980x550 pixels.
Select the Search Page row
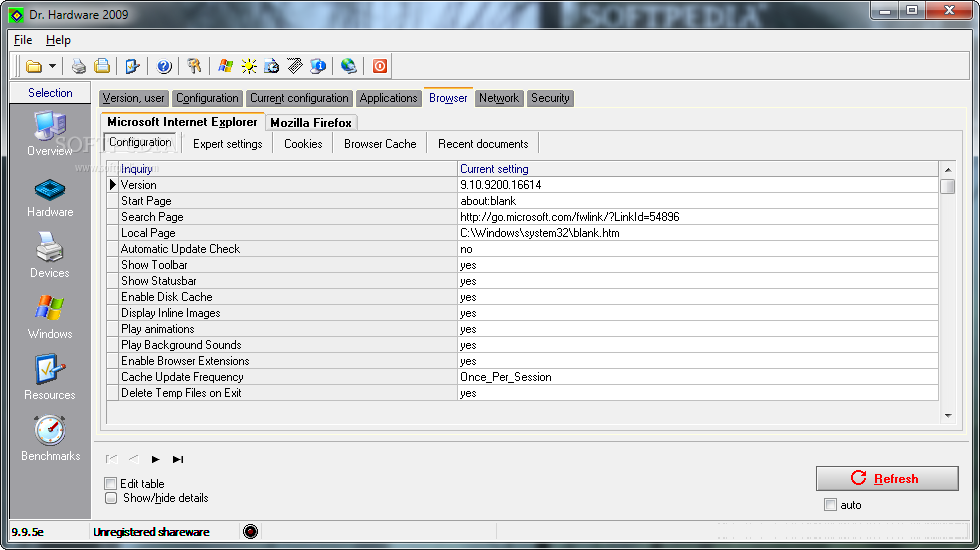(x=522, y=217)
